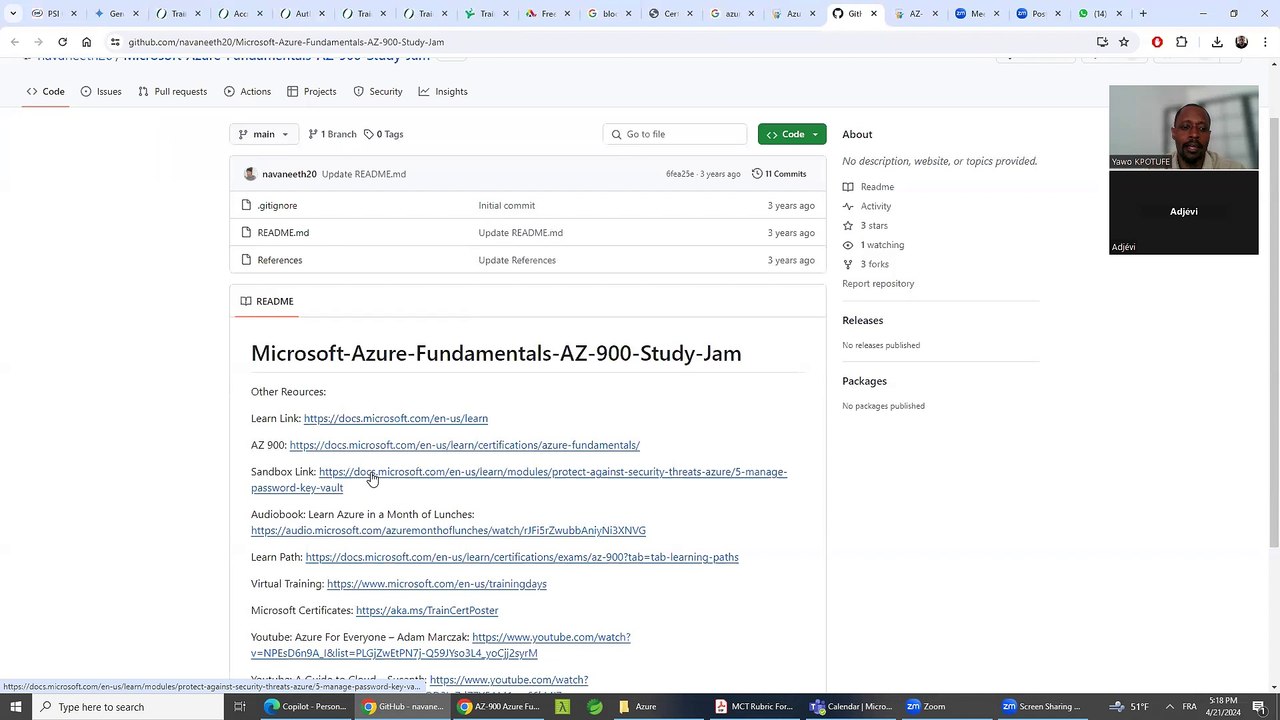Open Copilot Edge window in taskbar
The image size is (1280, 720).
pos(306,707)
